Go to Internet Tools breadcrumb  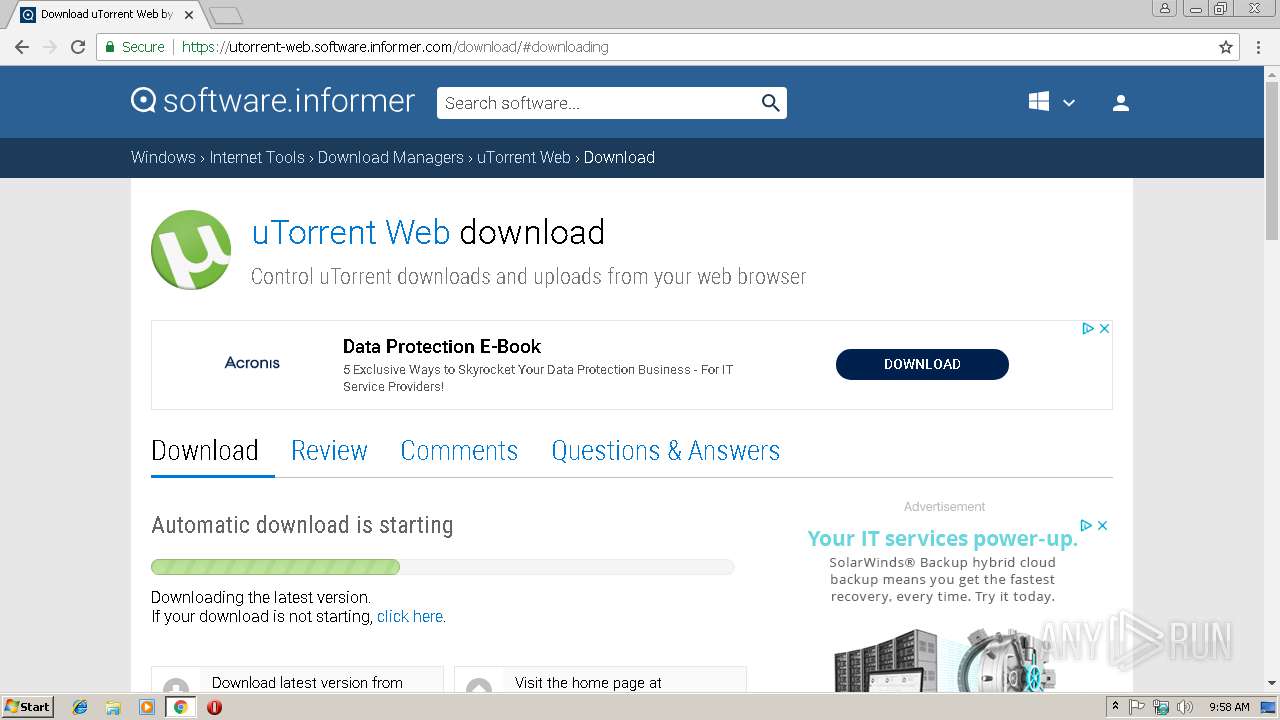[x=257, y=158]
